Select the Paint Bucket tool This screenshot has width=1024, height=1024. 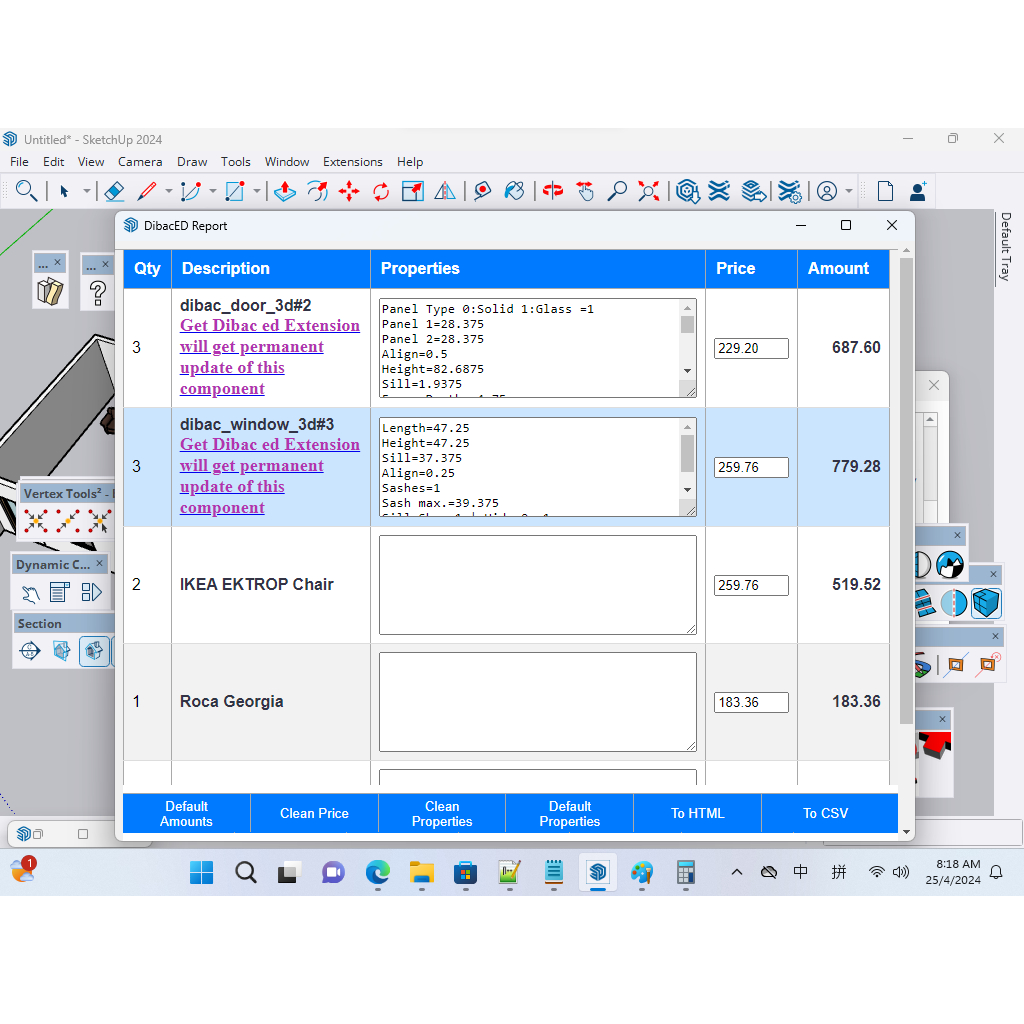click(x=515, y=191)
